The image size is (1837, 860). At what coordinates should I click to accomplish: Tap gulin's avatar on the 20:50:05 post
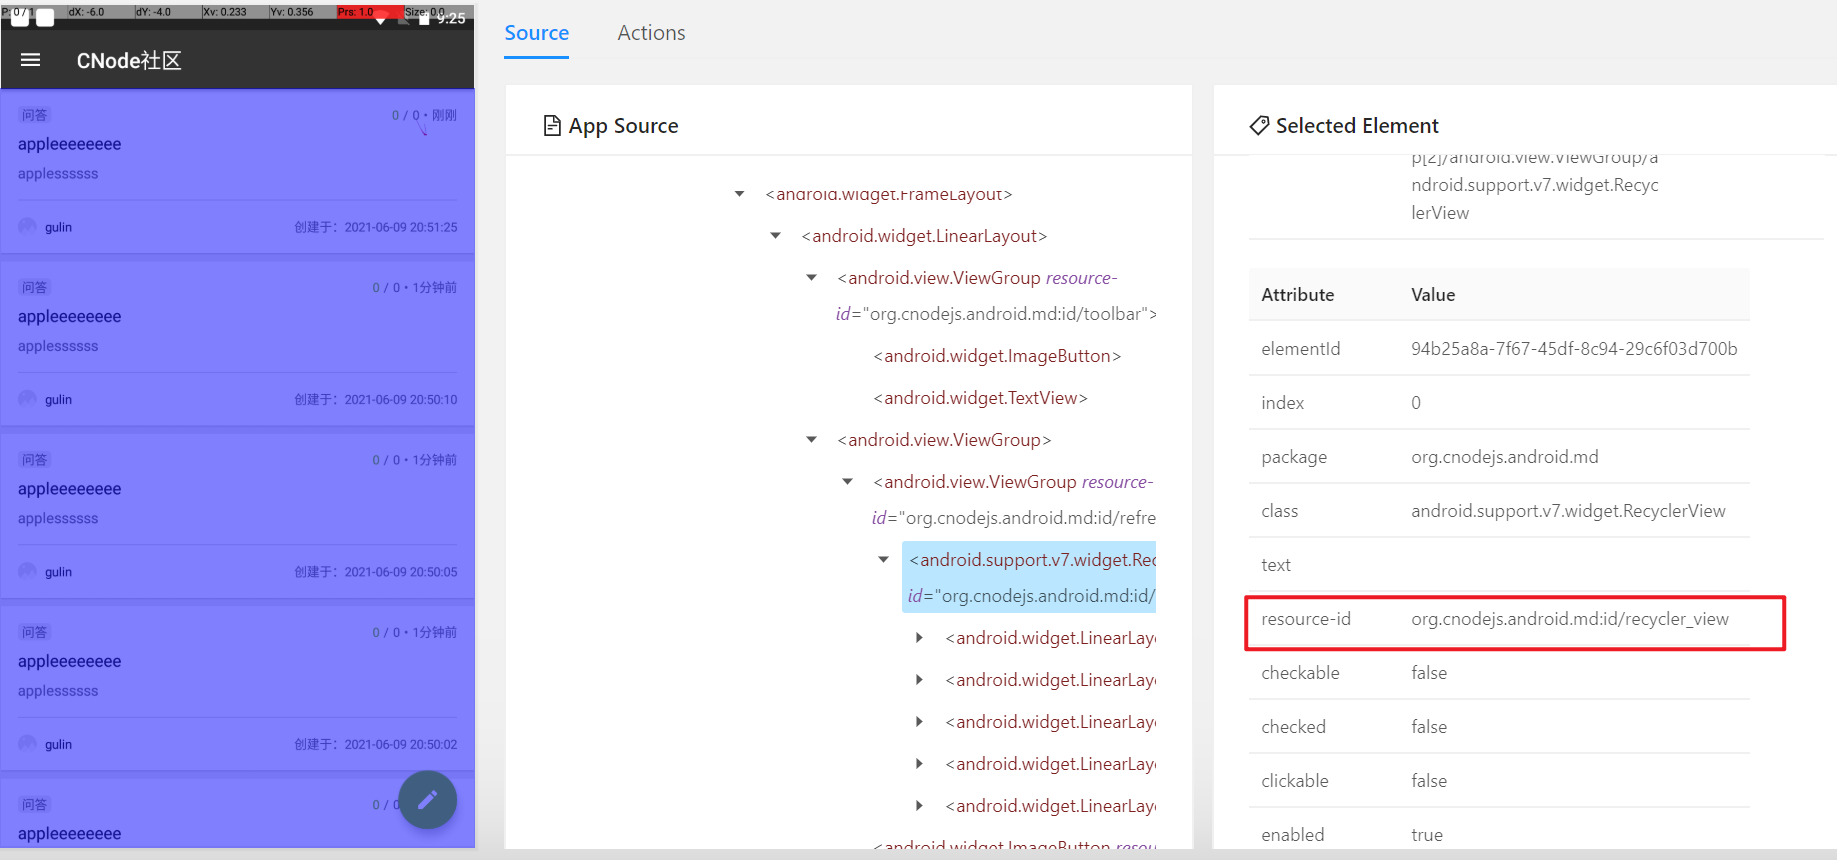[x=28, y=572]
